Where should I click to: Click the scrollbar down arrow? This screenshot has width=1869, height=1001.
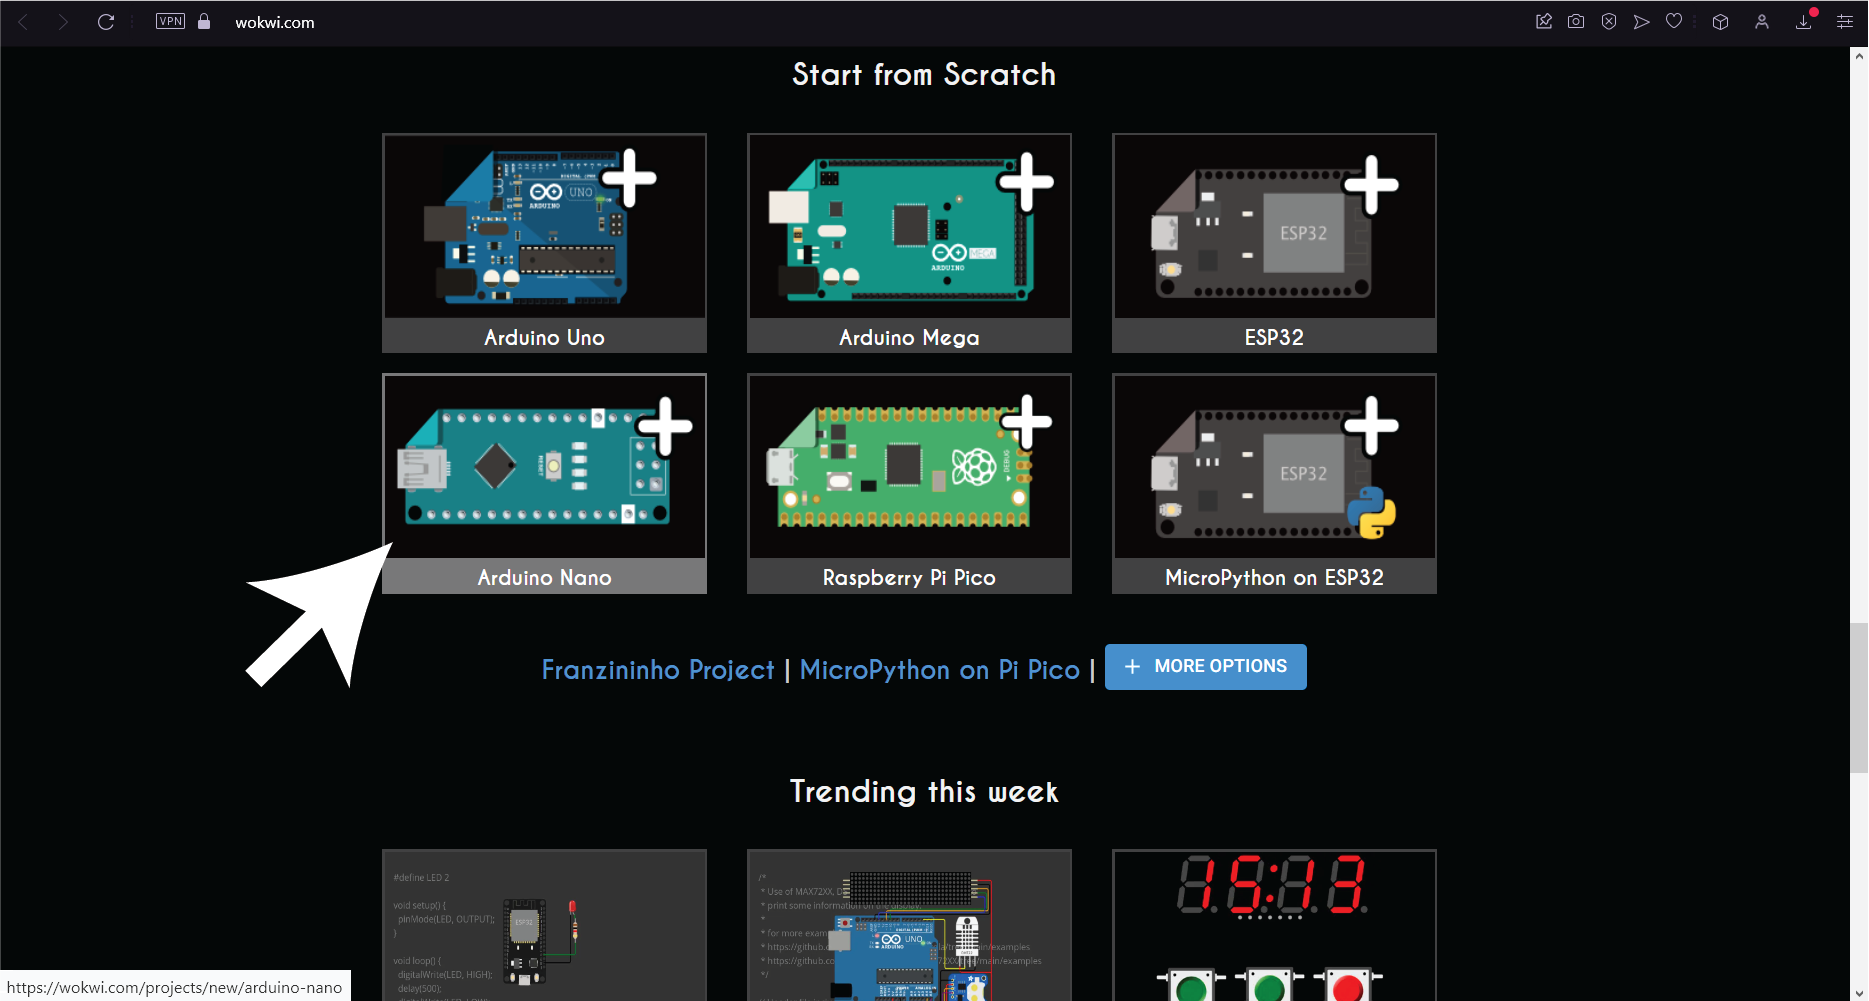(1859, 992)
